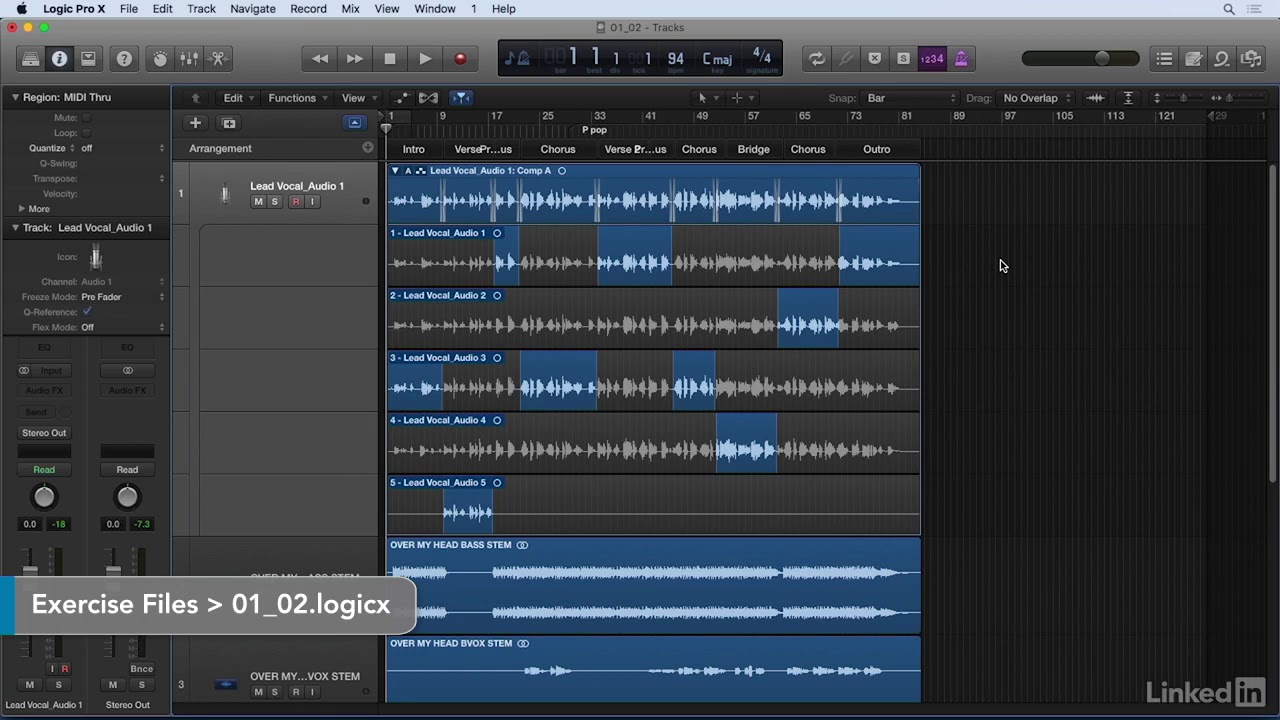Image resolution: width=1280 pixels, height=720 pixels.
Task: Open the Loop Browser icon
Action: point(1222,59)
